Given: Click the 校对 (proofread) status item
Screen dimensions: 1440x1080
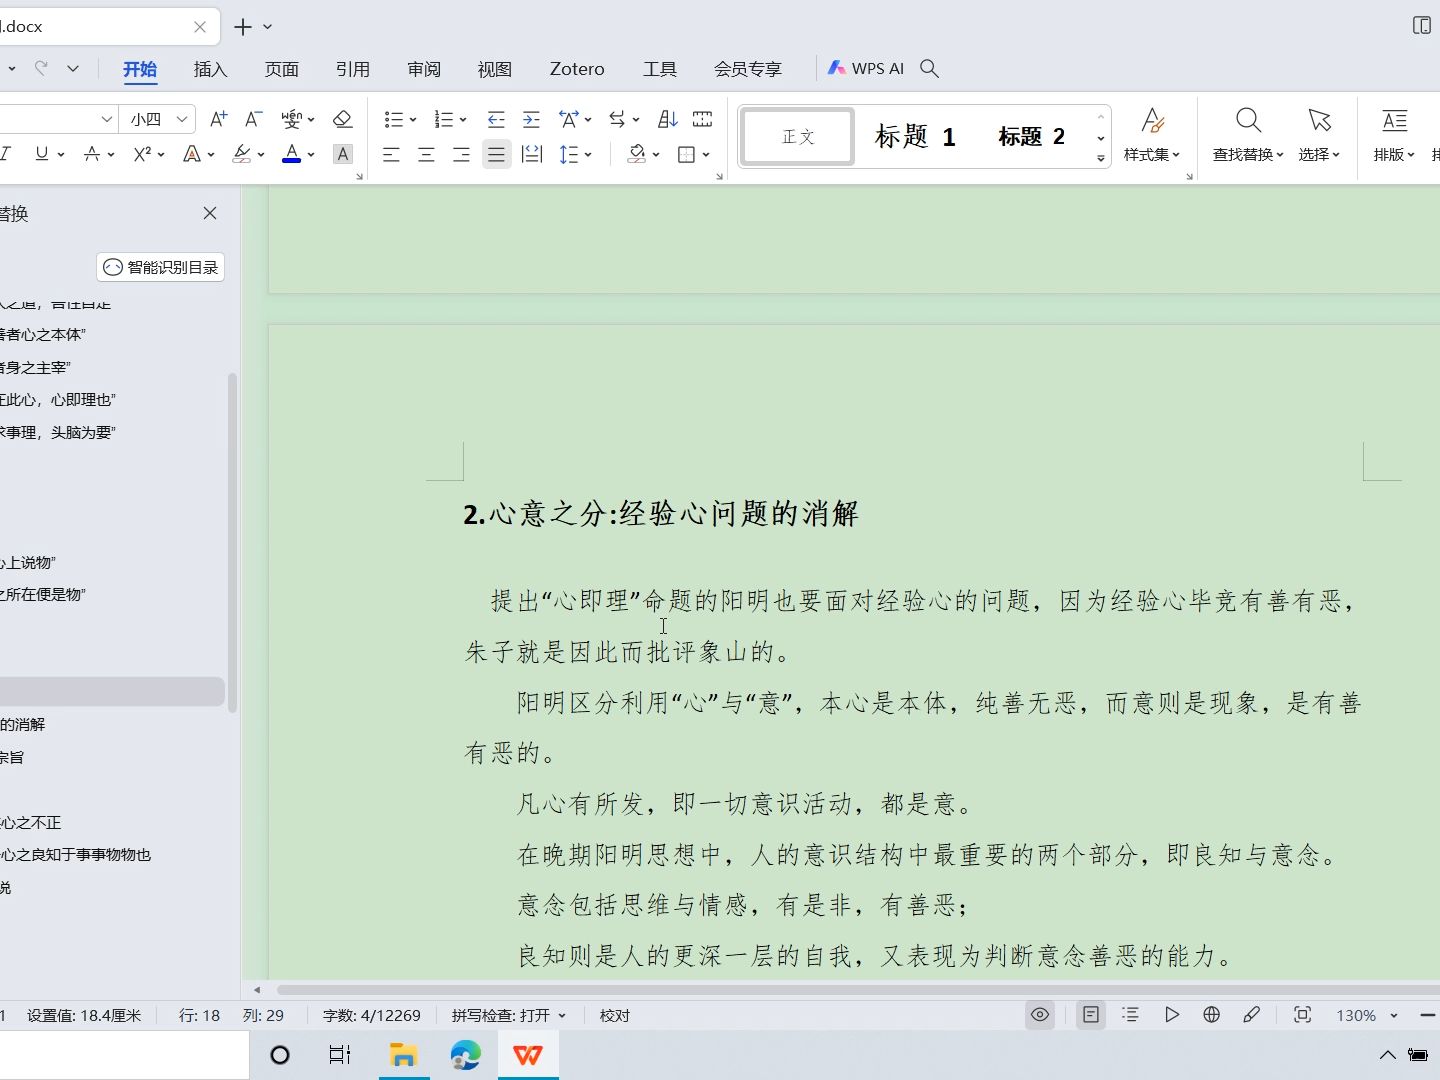Looking at the screenshot, I should [615, 1015].
